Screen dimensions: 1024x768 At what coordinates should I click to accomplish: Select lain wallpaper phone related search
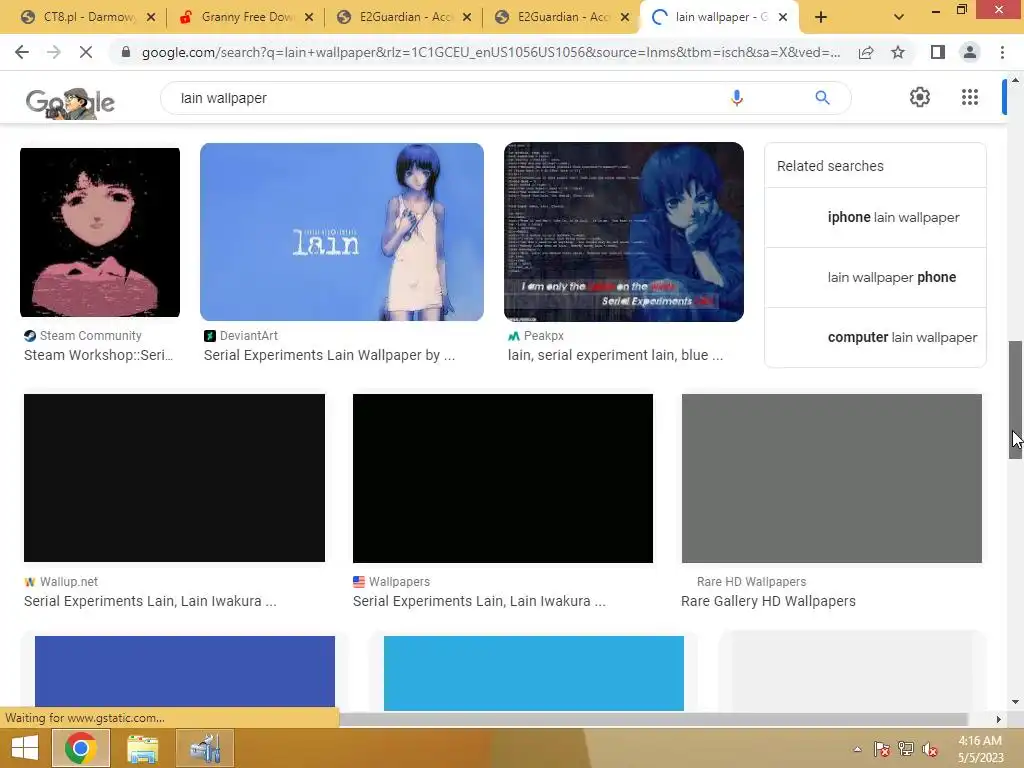pyautogui.click(x=875, y=278)
